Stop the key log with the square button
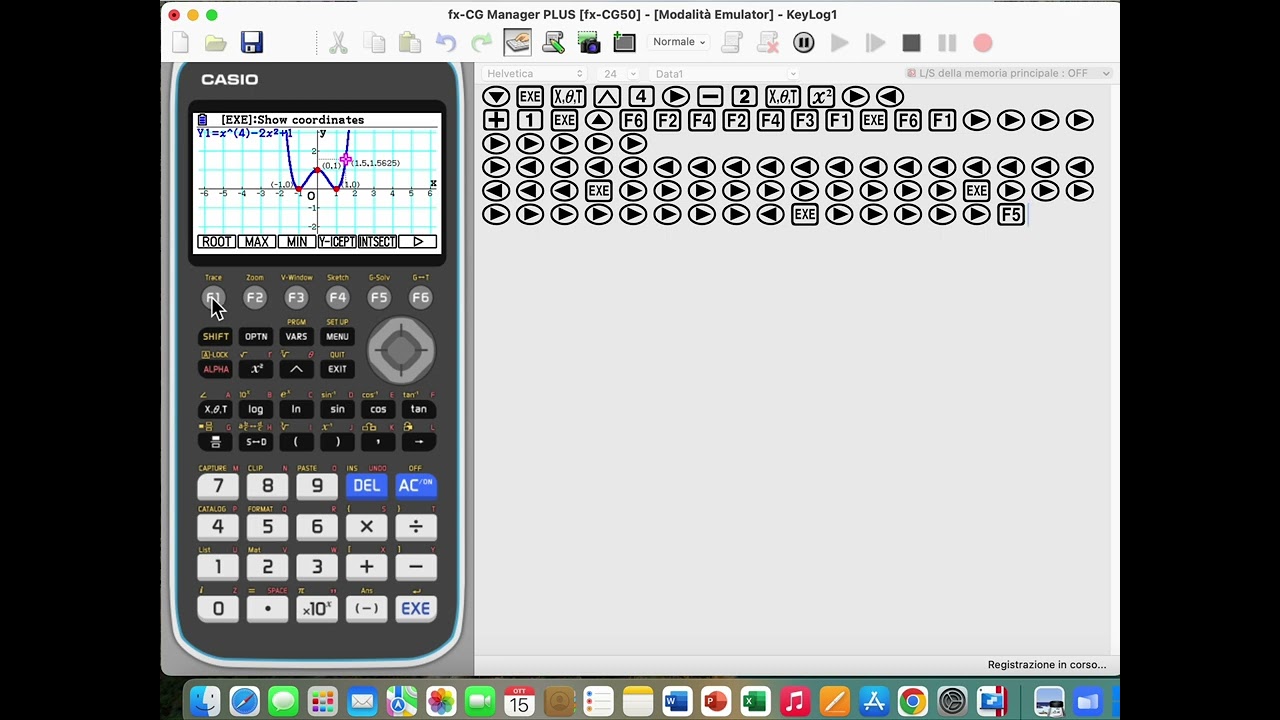 pos(911,43)
